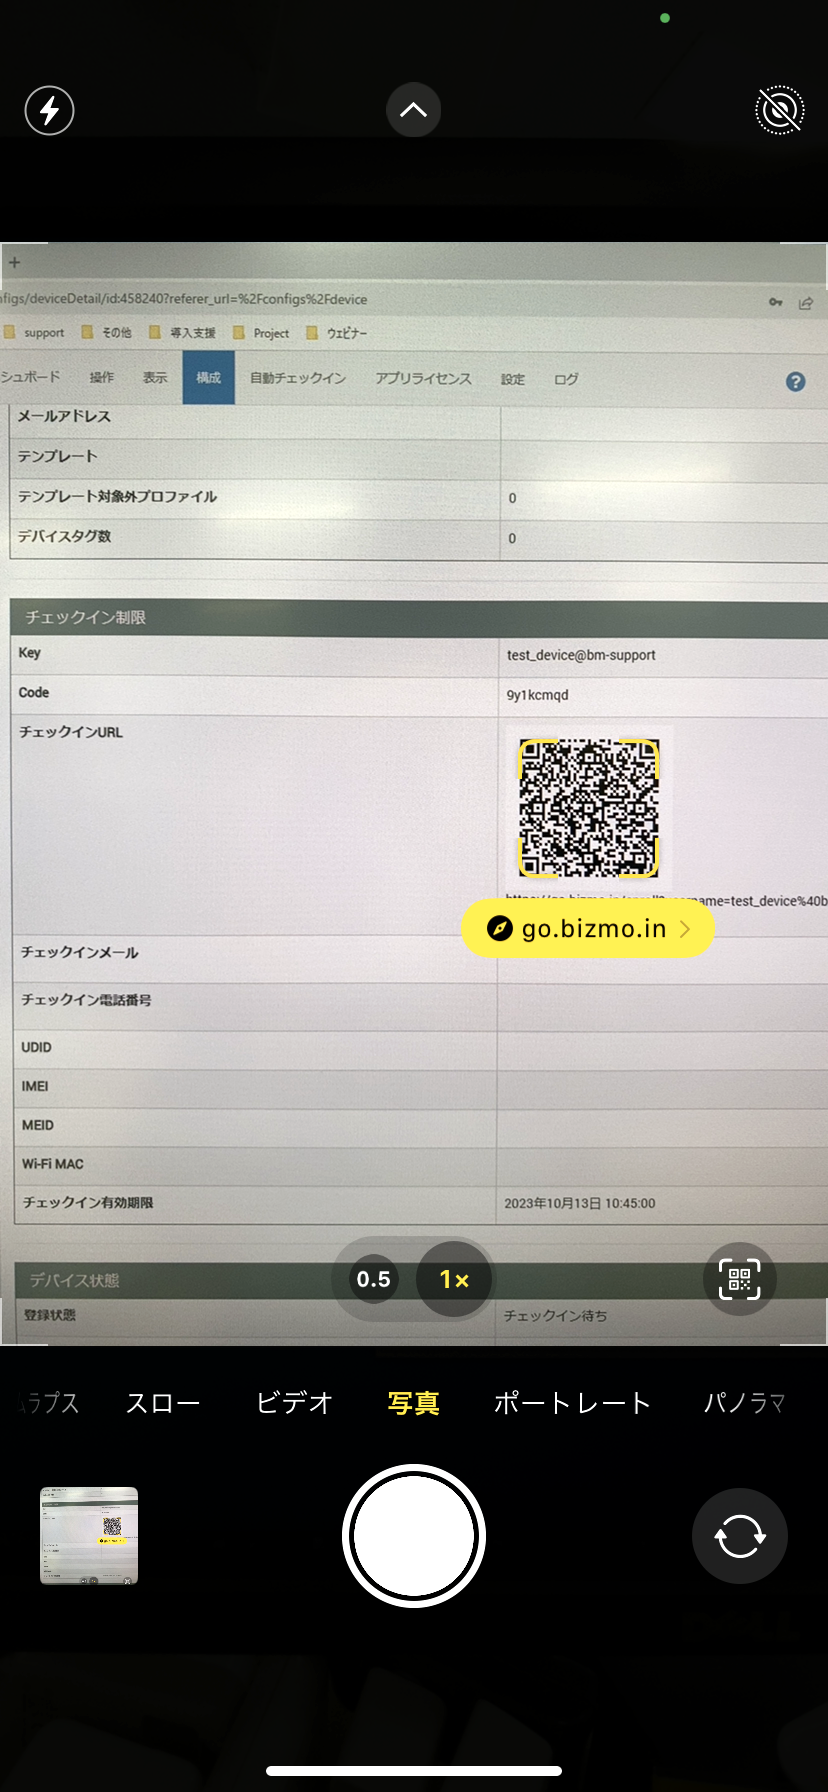Expand camera controls with top chevron
Image resolution: width=828 pixels, height=1792 pixels.
[x=413, y=110]
